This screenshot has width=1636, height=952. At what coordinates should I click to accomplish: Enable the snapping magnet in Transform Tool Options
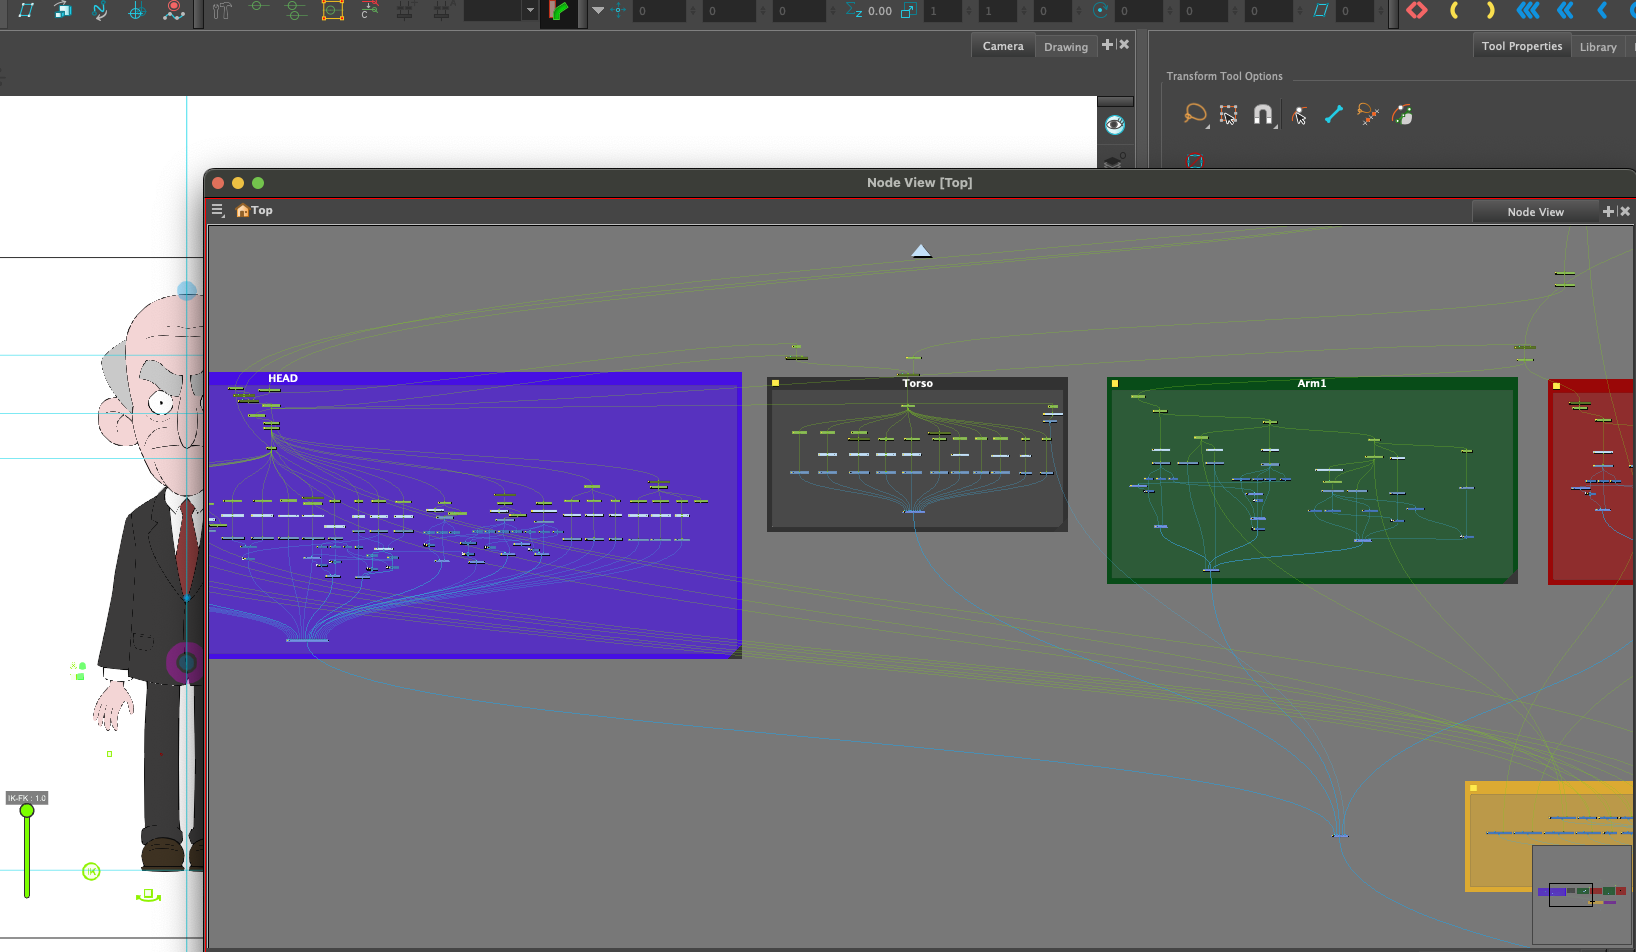pyautogui.click(x=1263, y=114)
